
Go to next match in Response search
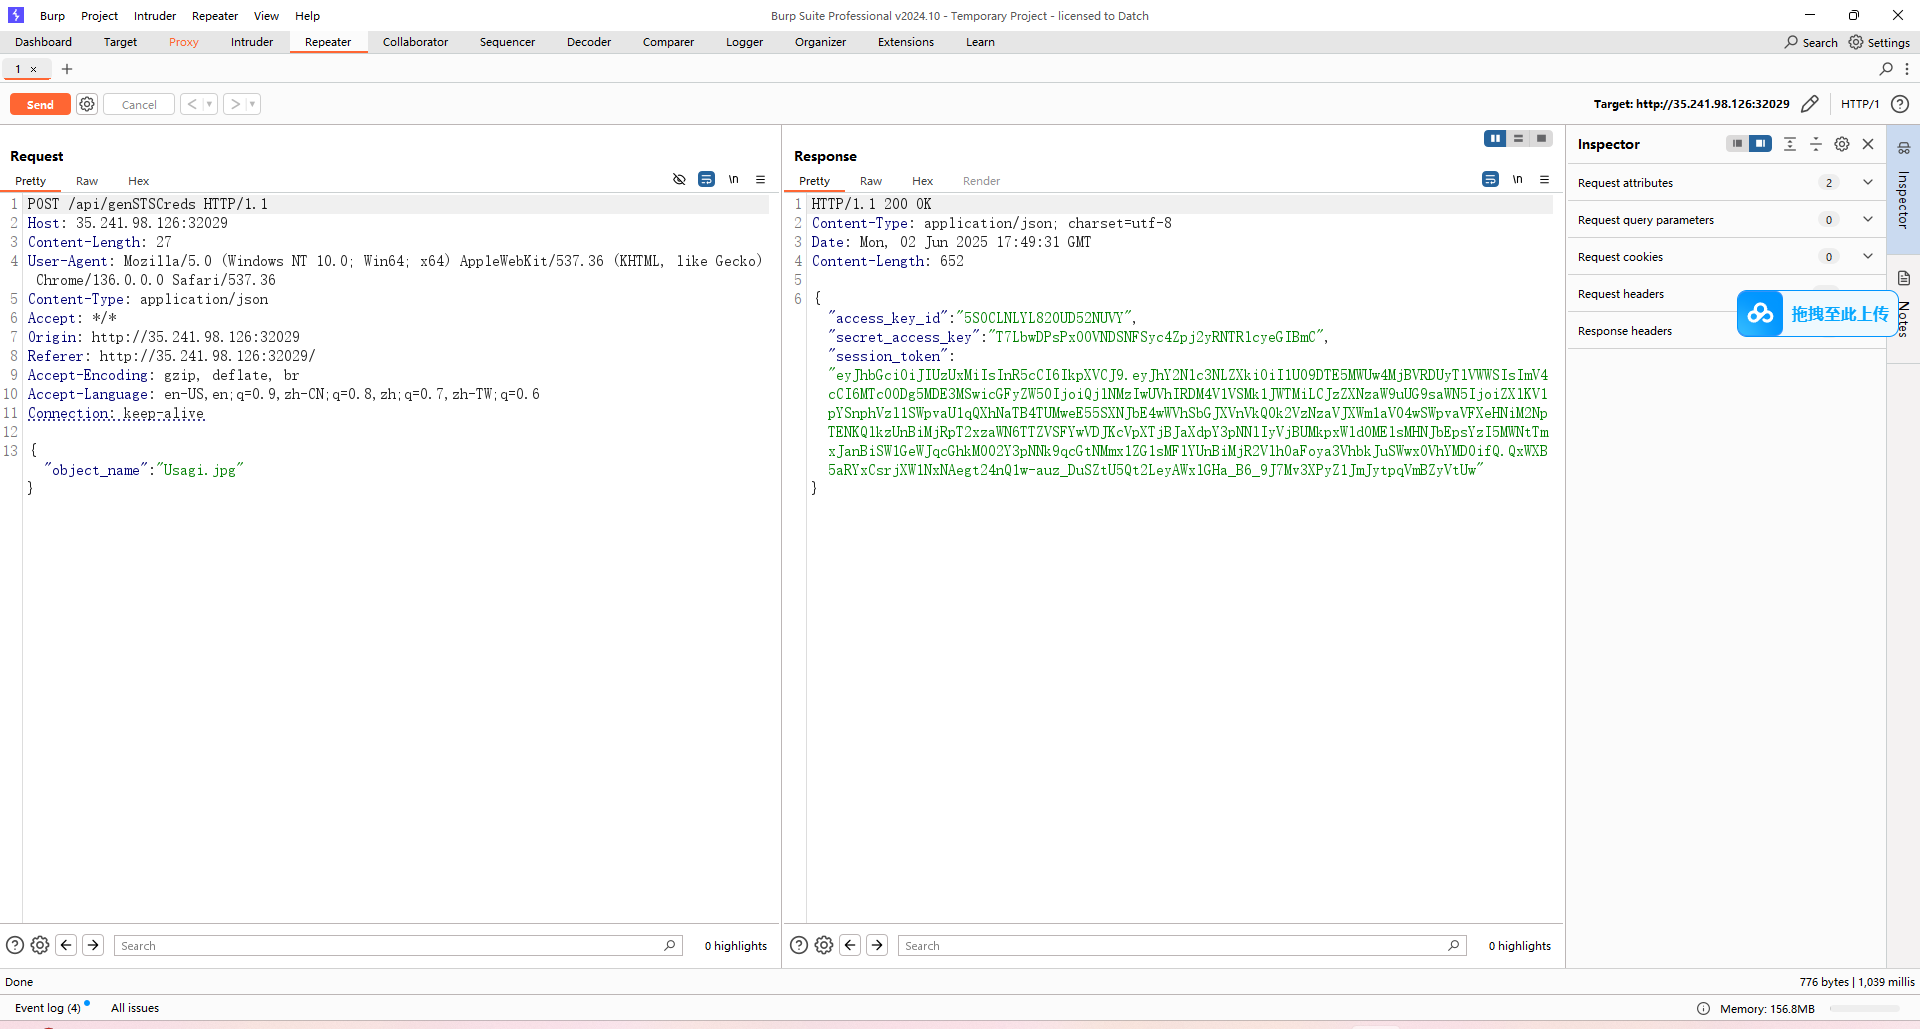[877, 945]
